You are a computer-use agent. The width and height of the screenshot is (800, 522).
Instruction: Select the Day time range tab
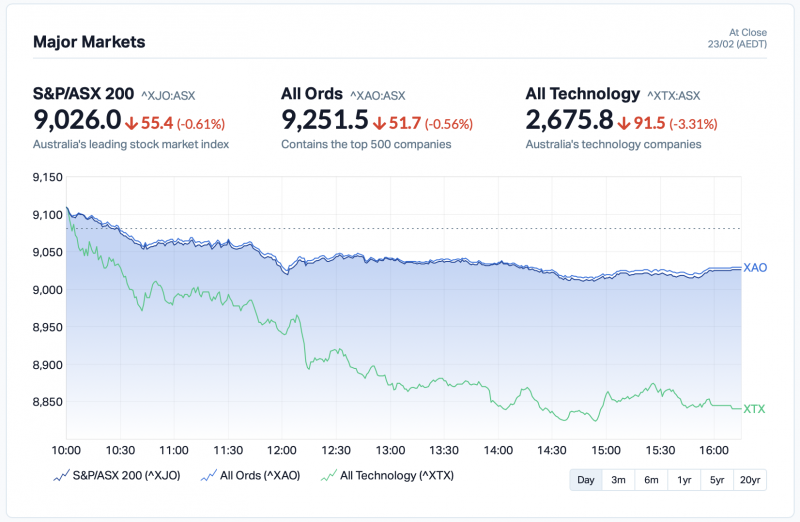[x=586, y=480]
